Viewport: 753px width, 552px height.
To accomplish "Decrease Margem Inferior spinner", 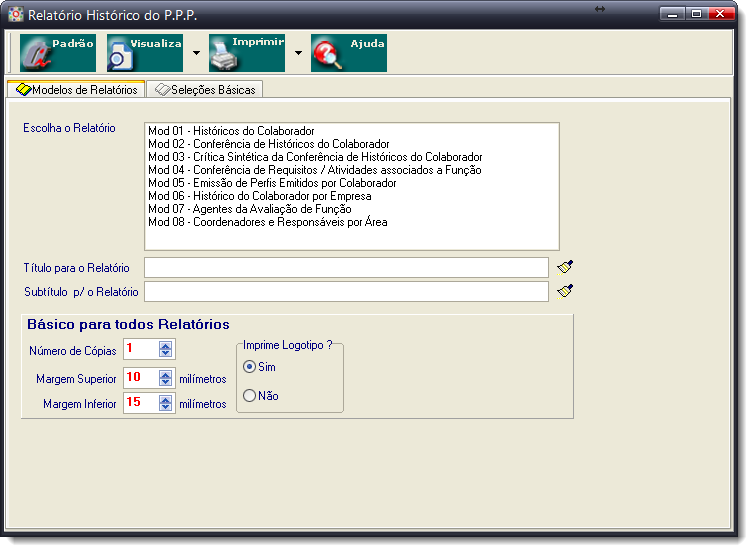I will click(165, 407).
